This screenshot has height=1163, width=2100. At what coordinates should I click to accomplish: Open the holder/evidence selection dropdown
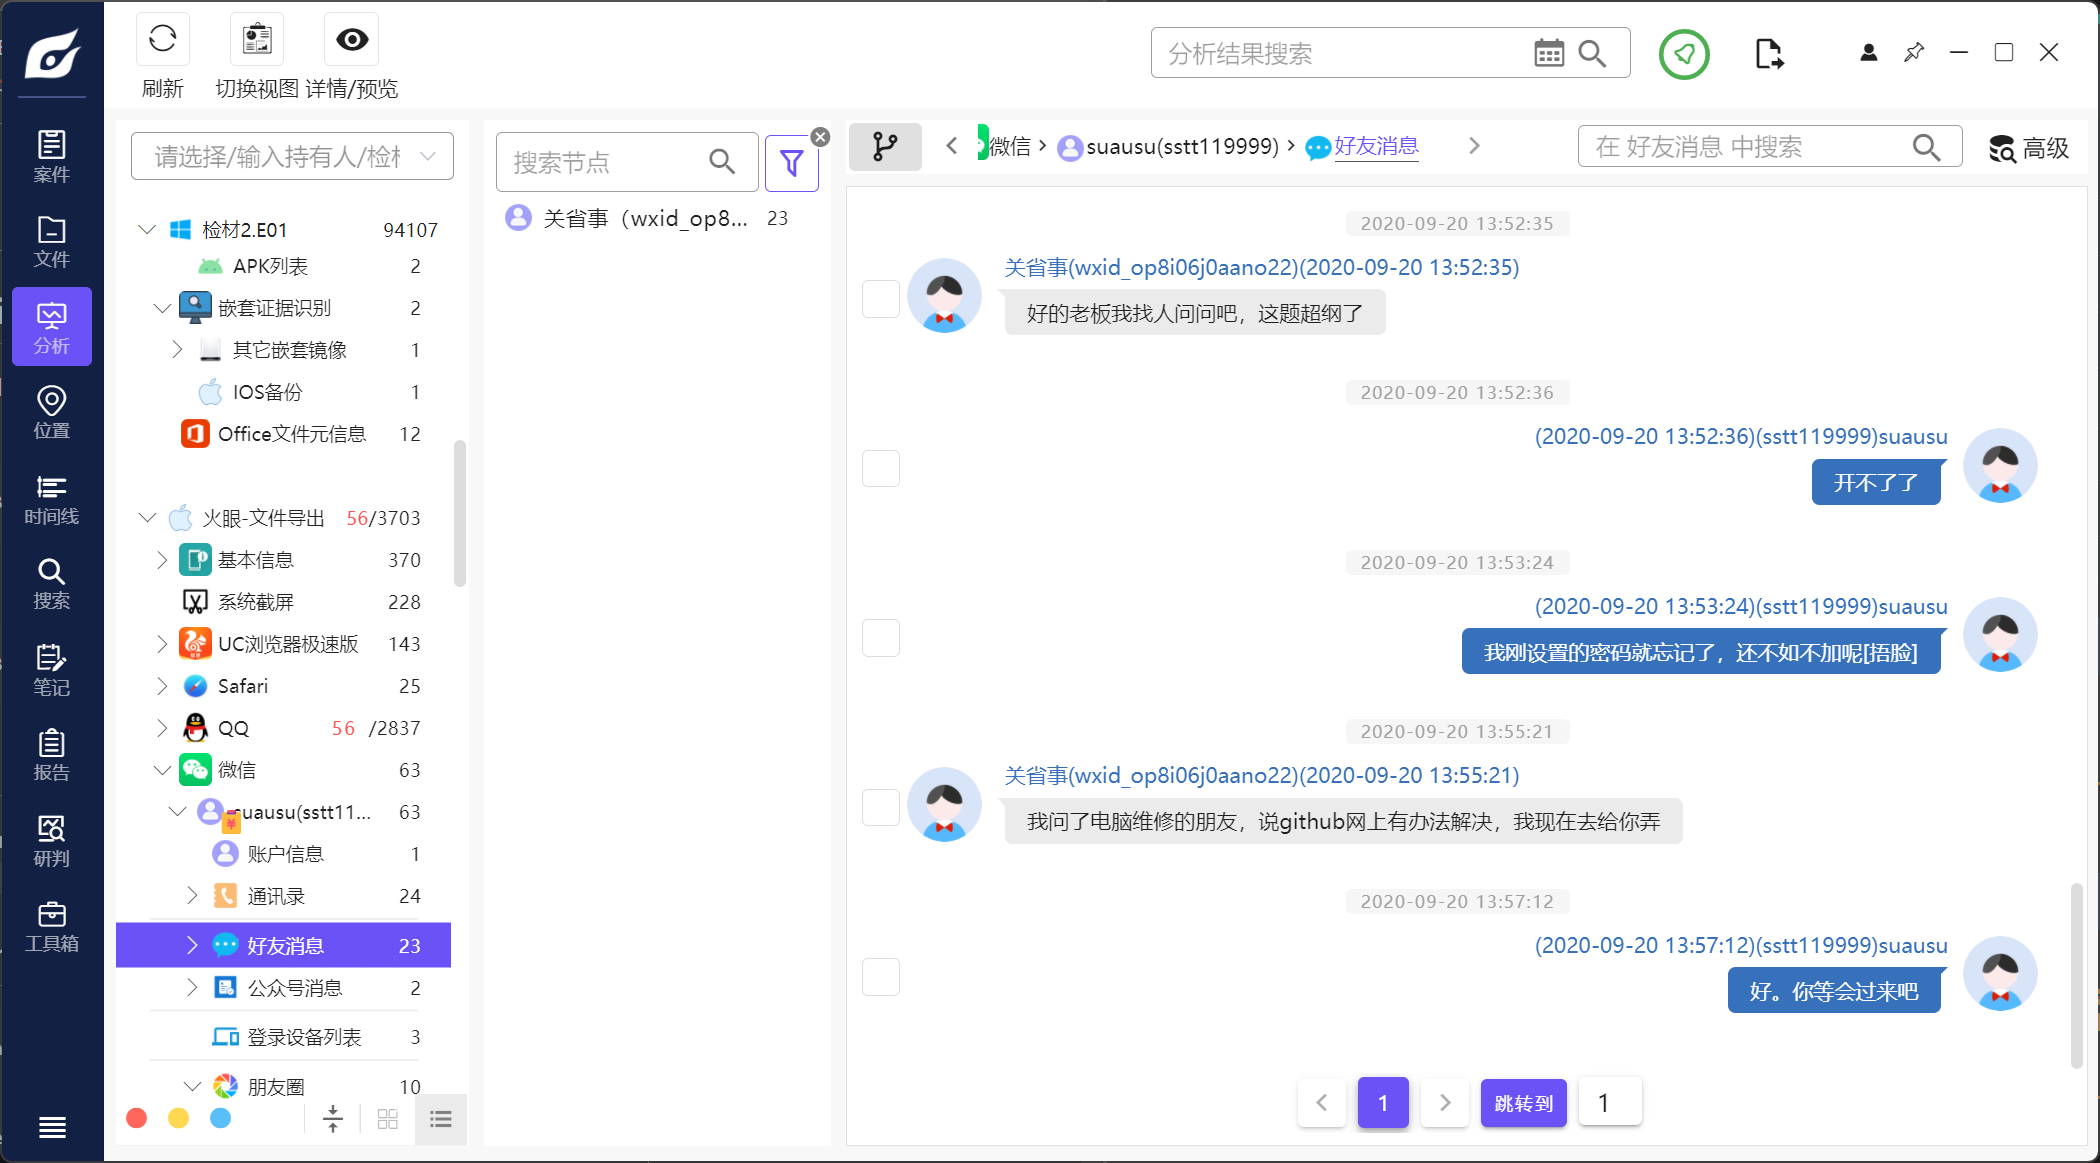(292, 157)
